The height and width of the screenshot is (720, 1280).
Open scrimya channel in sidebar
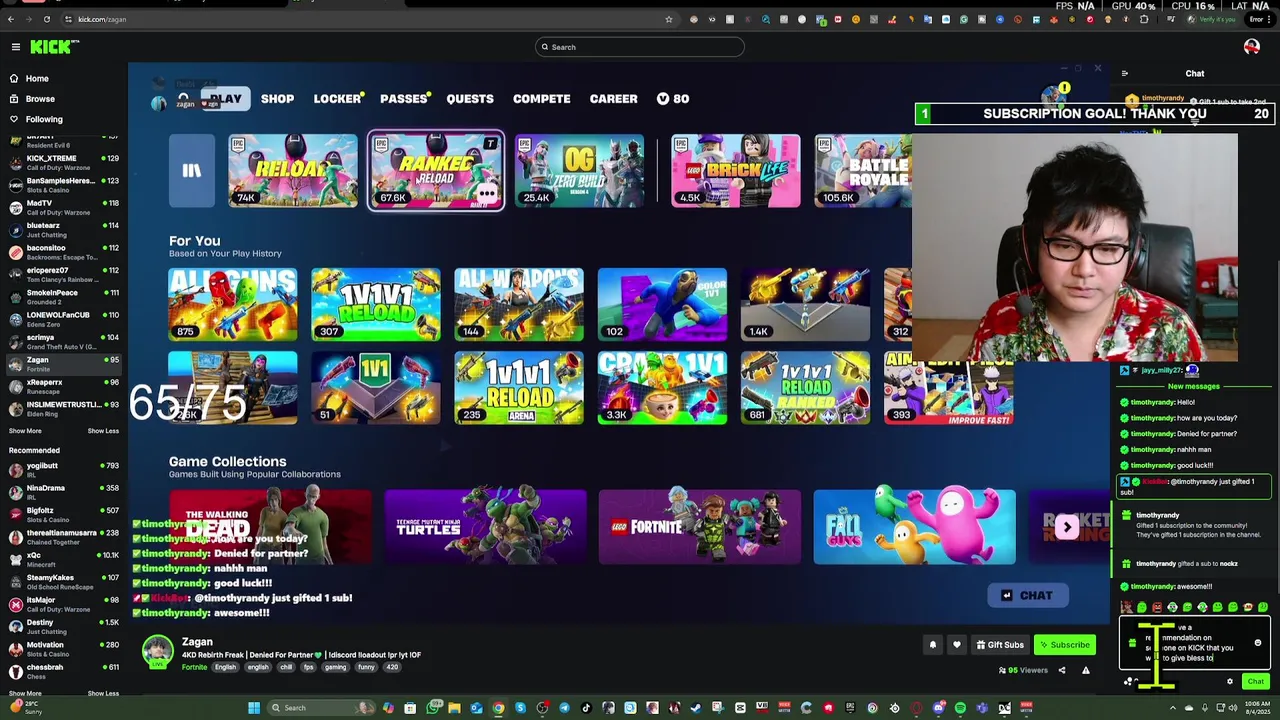tap(63, 342)
